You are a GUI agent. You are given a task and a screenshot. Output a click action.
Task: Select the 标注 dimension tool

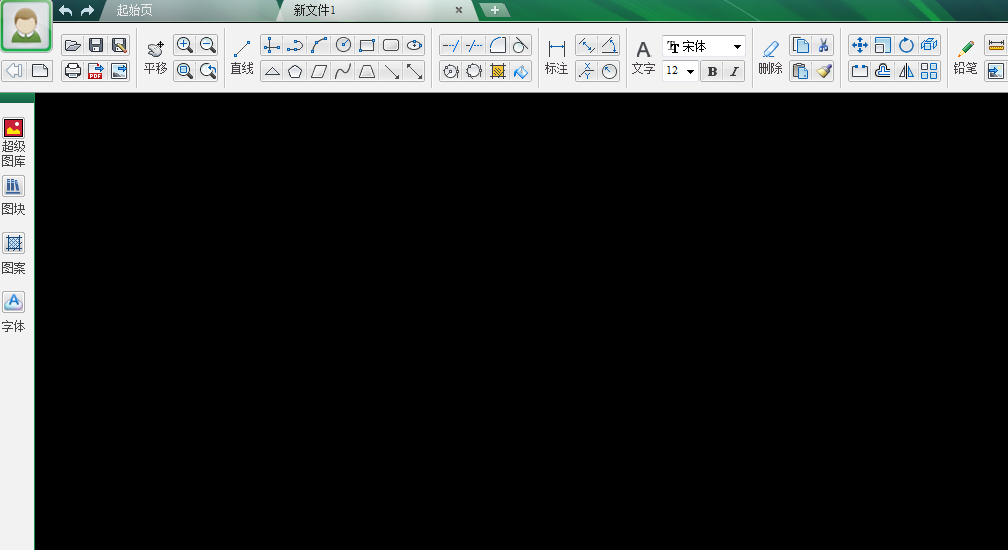pos(556,57)
